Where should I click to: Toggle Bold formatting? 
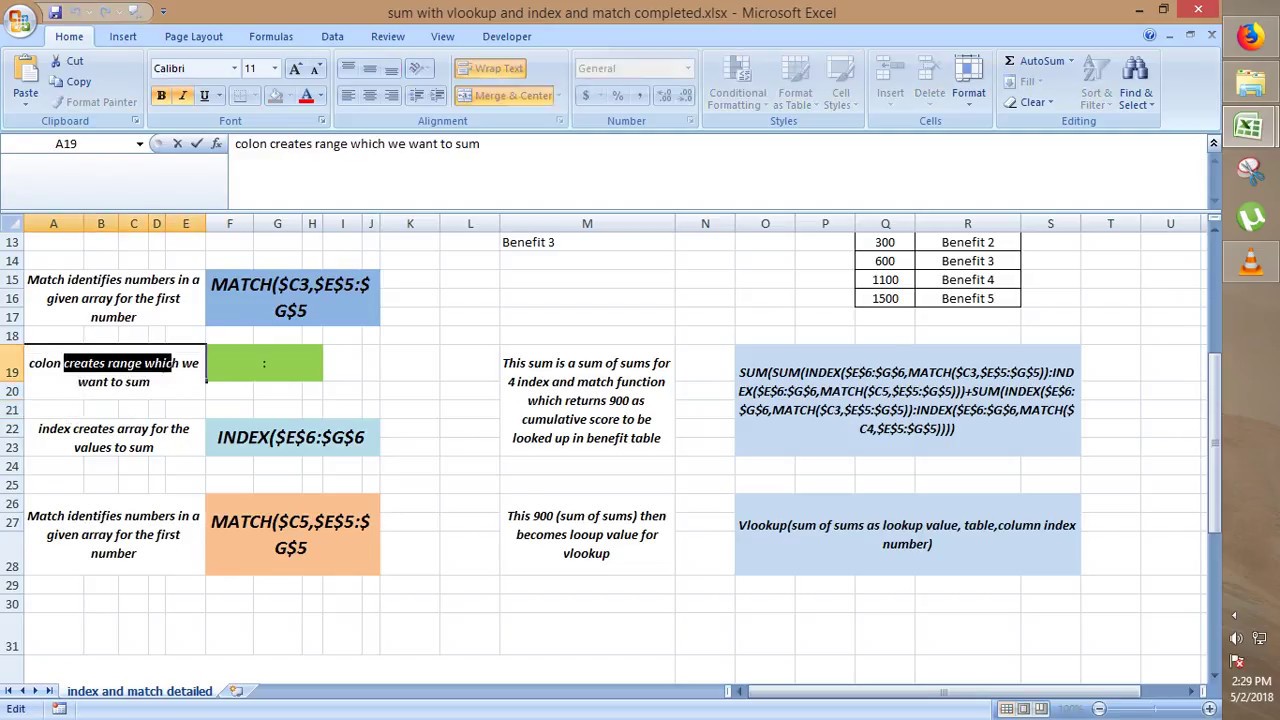[x=161, y=96]
